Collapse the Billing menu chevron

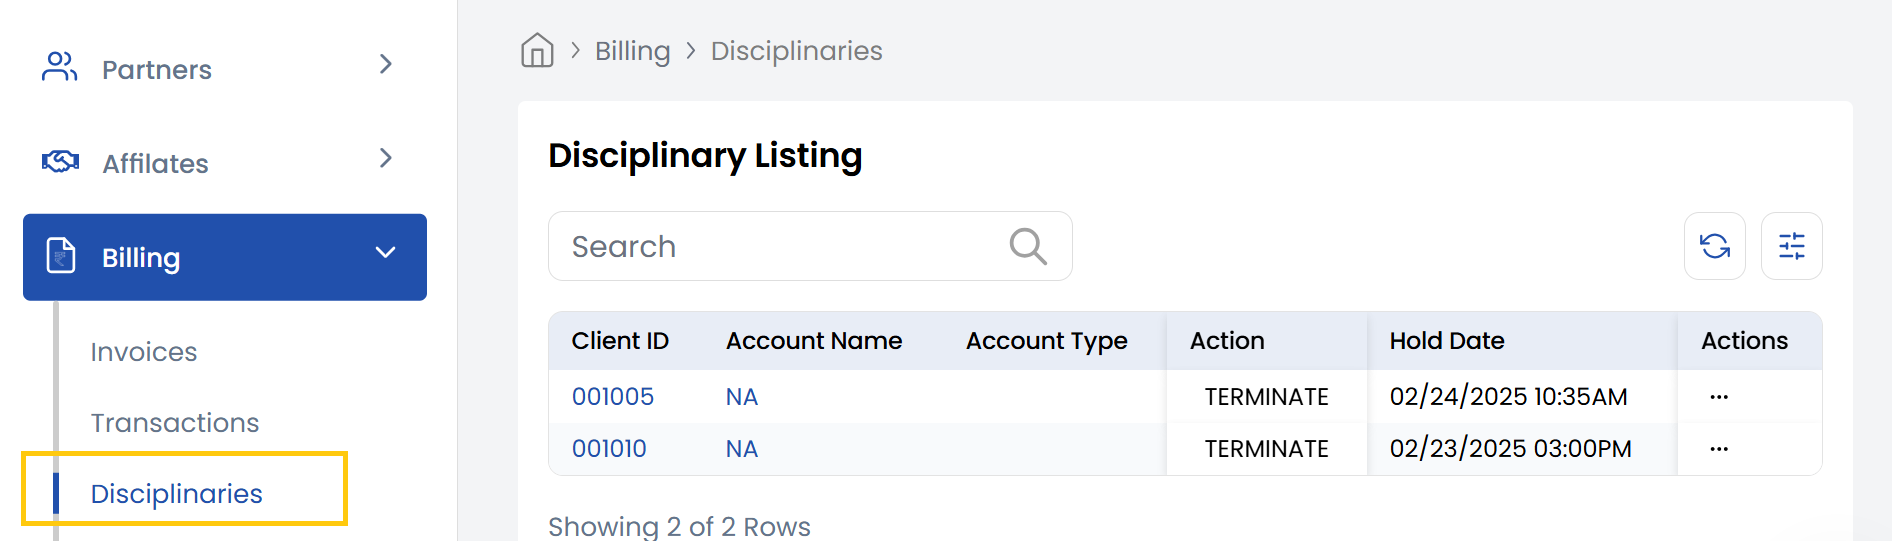(386, 253)
